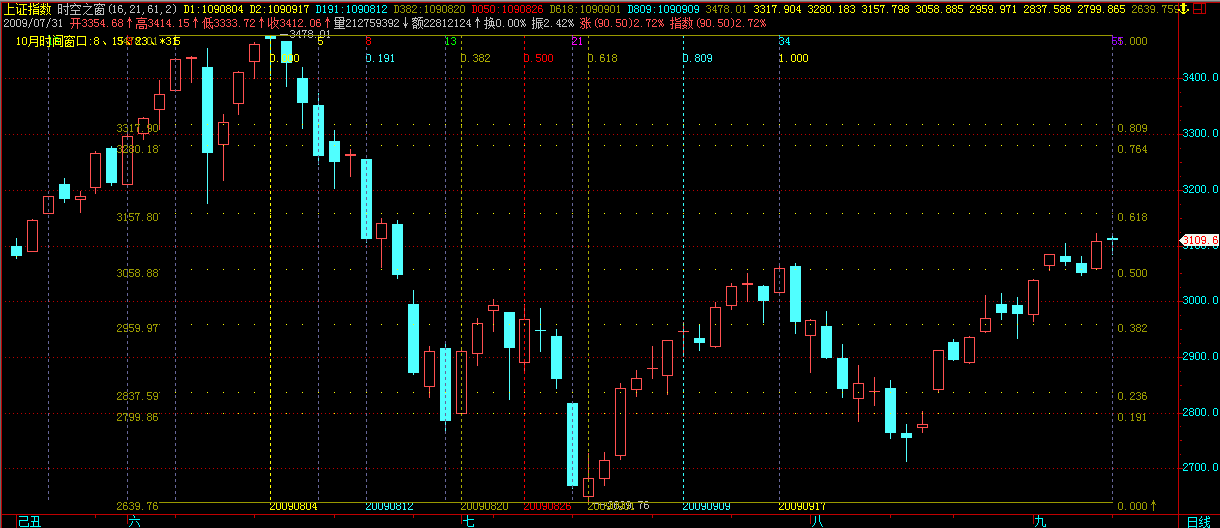The width and height of the screenshot is (1220, 528).
Task: Select the 20090909 date marker at bottom
Action: (x=707, y=507)
